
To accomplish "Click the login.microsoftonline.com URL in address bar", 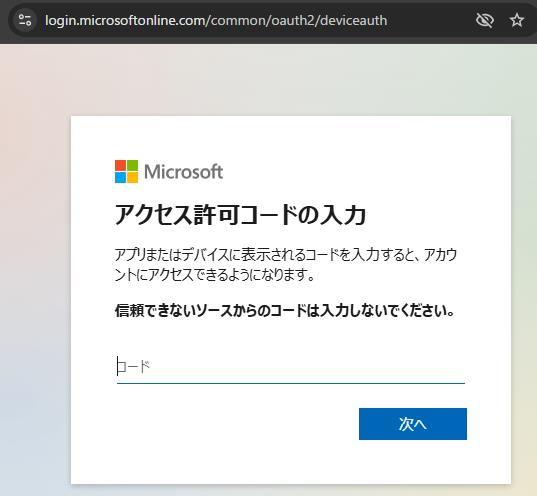I will (216, 21).
